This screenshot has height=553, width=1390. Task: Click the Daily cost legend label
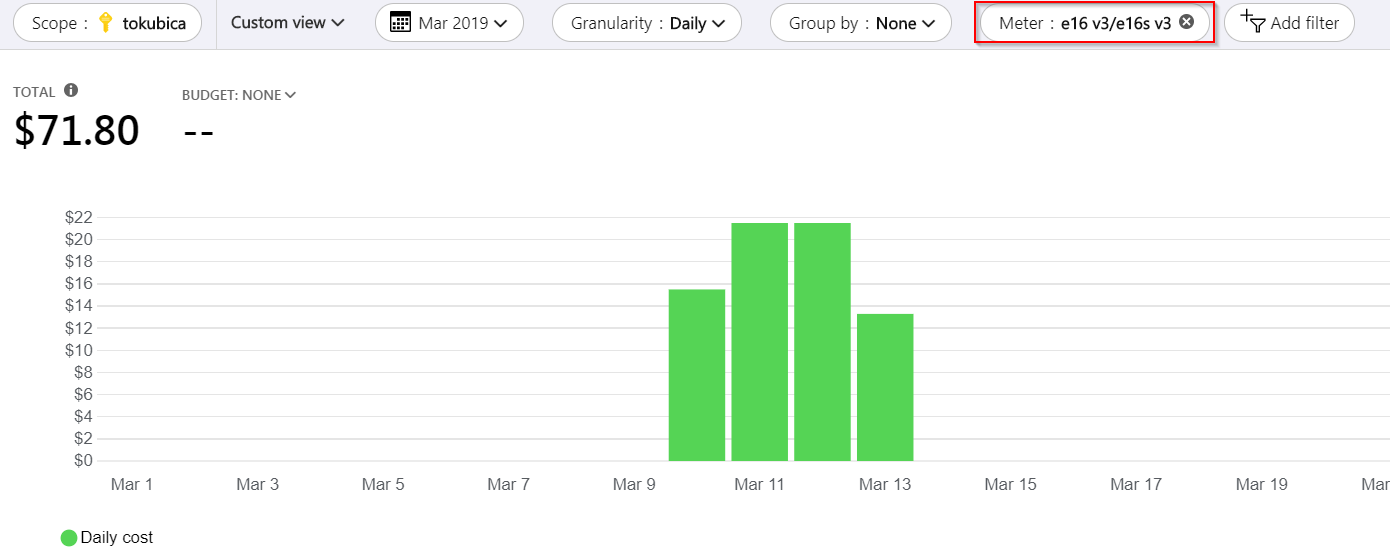[x=117, y=538]
